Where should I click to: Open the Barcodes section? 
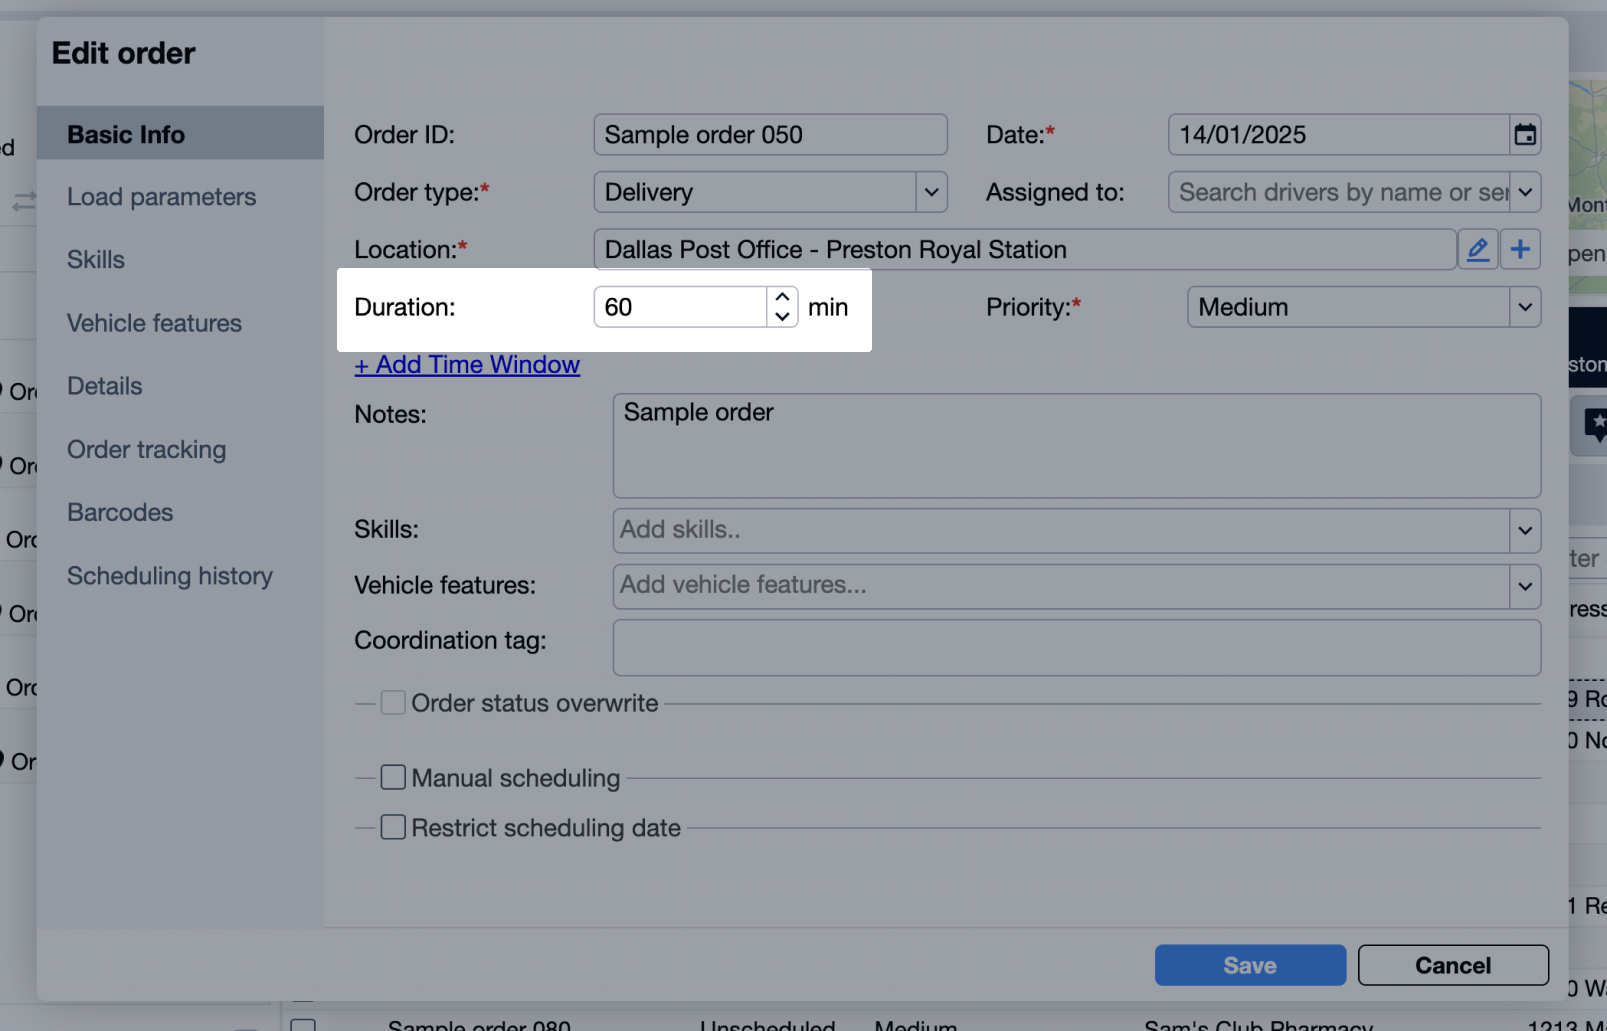(x=120, y=512)
